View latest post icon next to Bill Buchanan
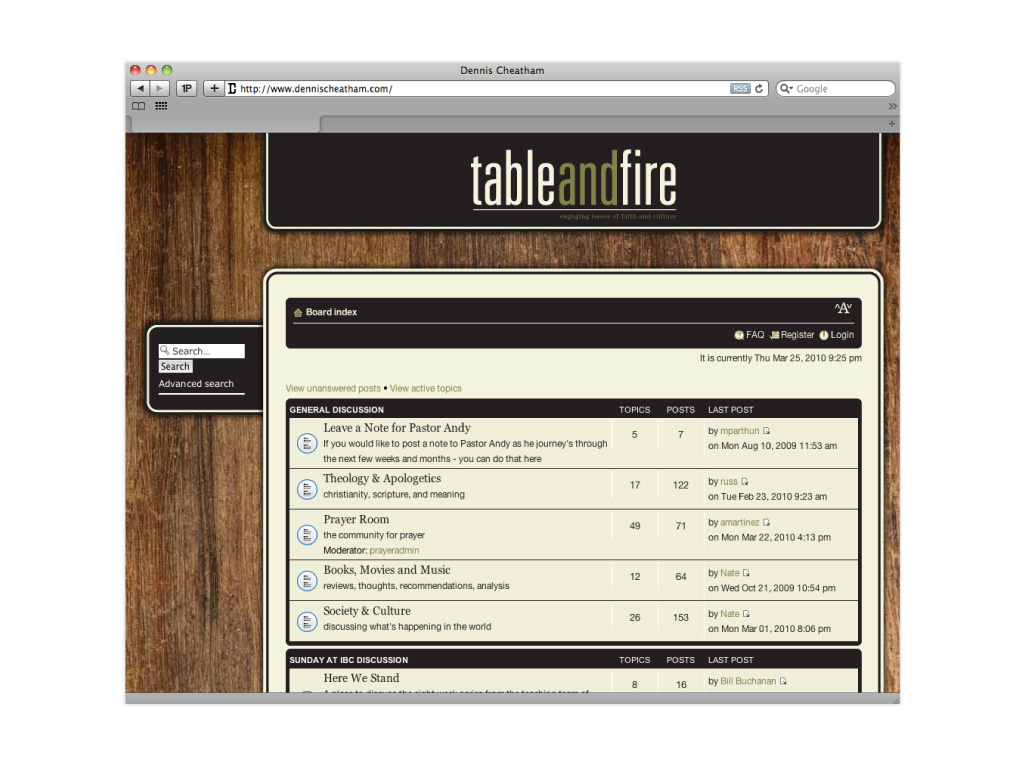 point(783,680)
